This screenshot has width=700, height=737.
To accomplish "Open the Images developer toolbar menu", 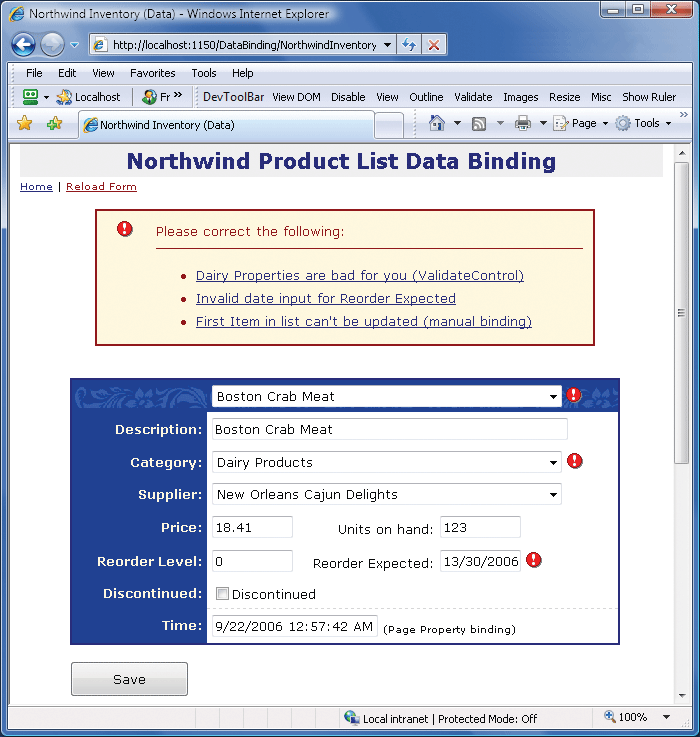I will pyautogui.click(x=520, y=97).
